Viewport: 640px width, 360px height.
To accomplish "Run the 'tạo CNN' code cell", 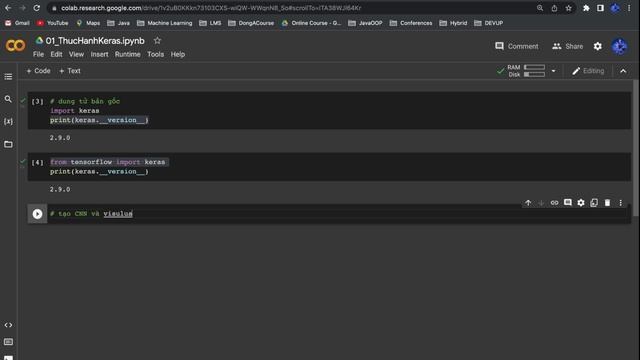I will coord(37,214).
